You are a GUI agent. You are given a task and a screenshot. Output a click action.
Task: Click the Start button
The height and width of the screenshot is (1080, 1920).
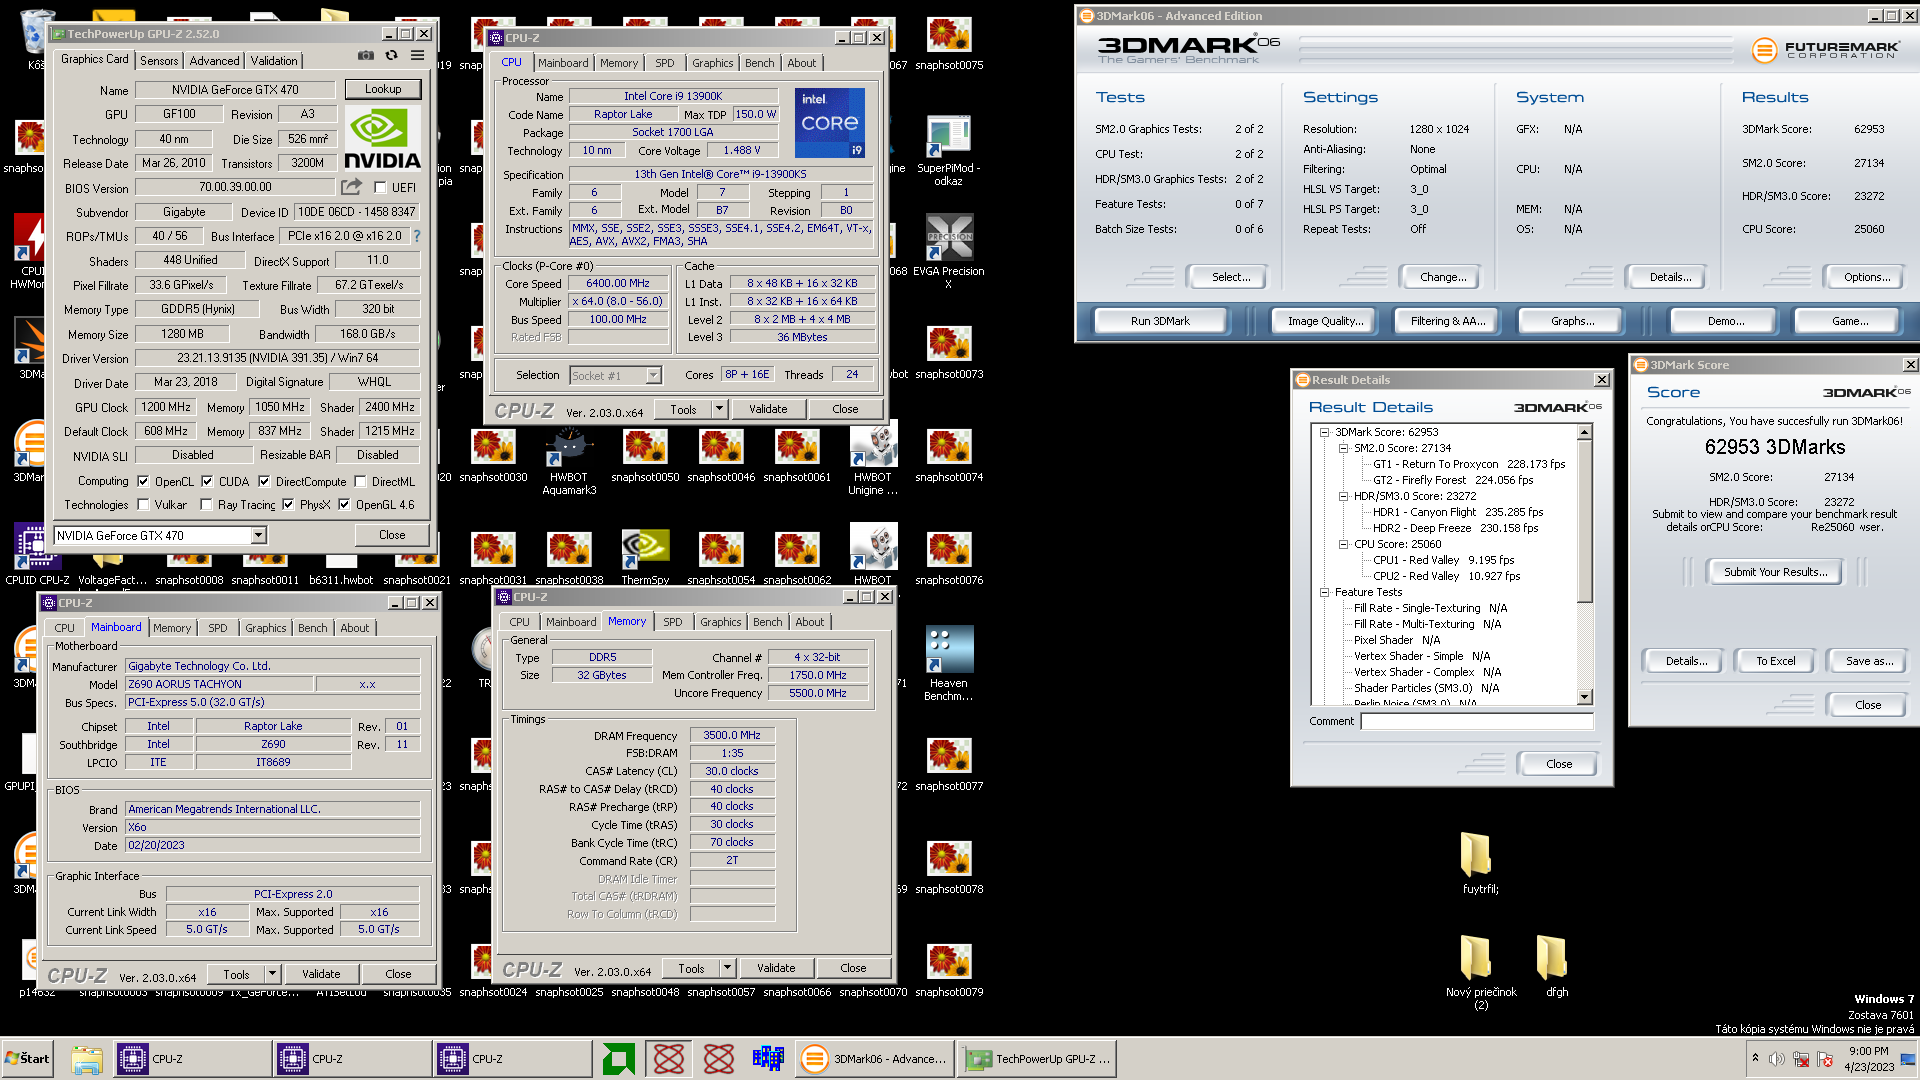[x=30, y=1058]
